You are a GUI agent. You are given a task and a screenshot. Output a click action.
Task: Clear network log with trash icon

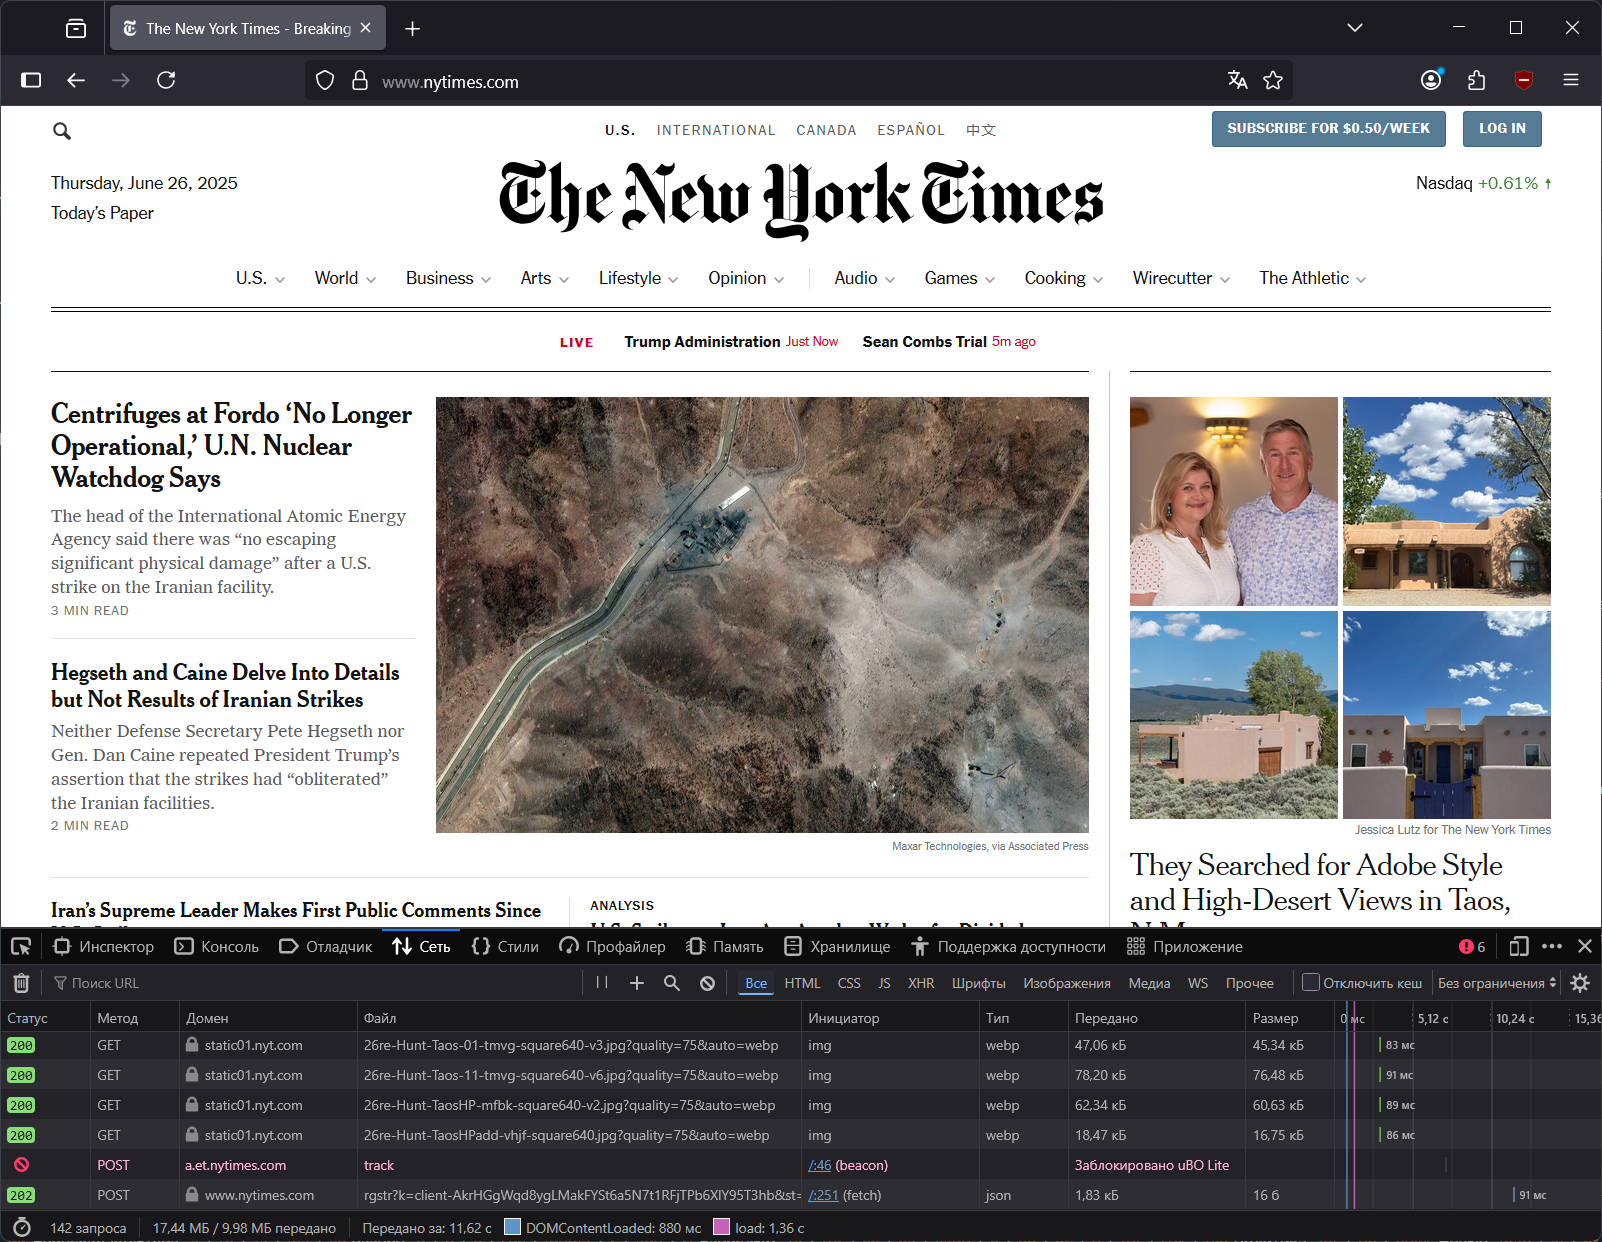pos(21,983)
